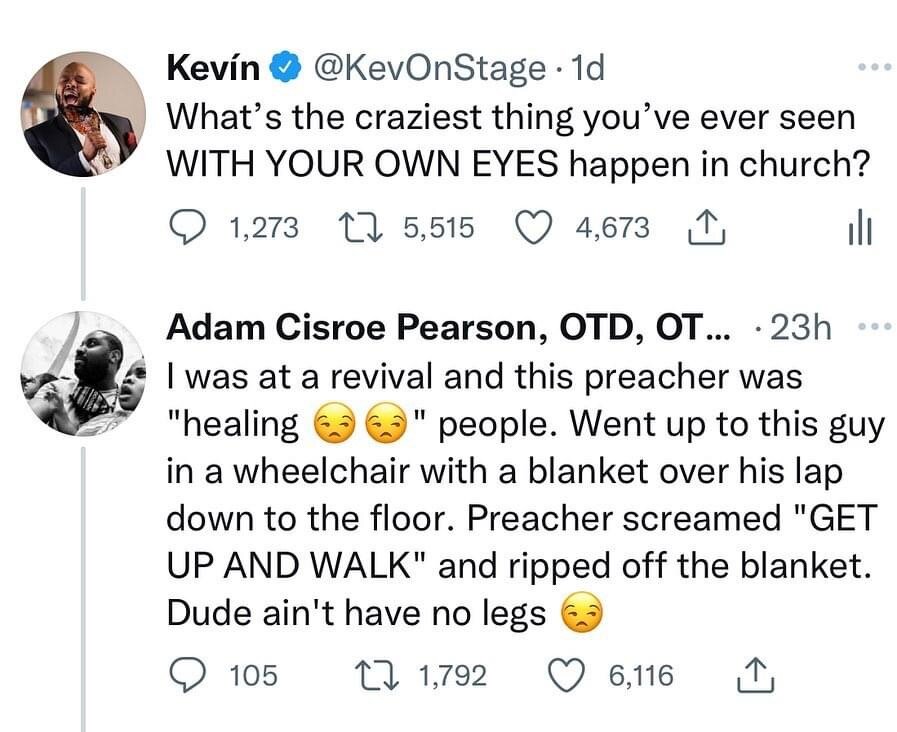The width and height of the screenshot is (897, 732).
Task: Like Kevin's tweet with 4,673 likes
Action: (536, 228)
